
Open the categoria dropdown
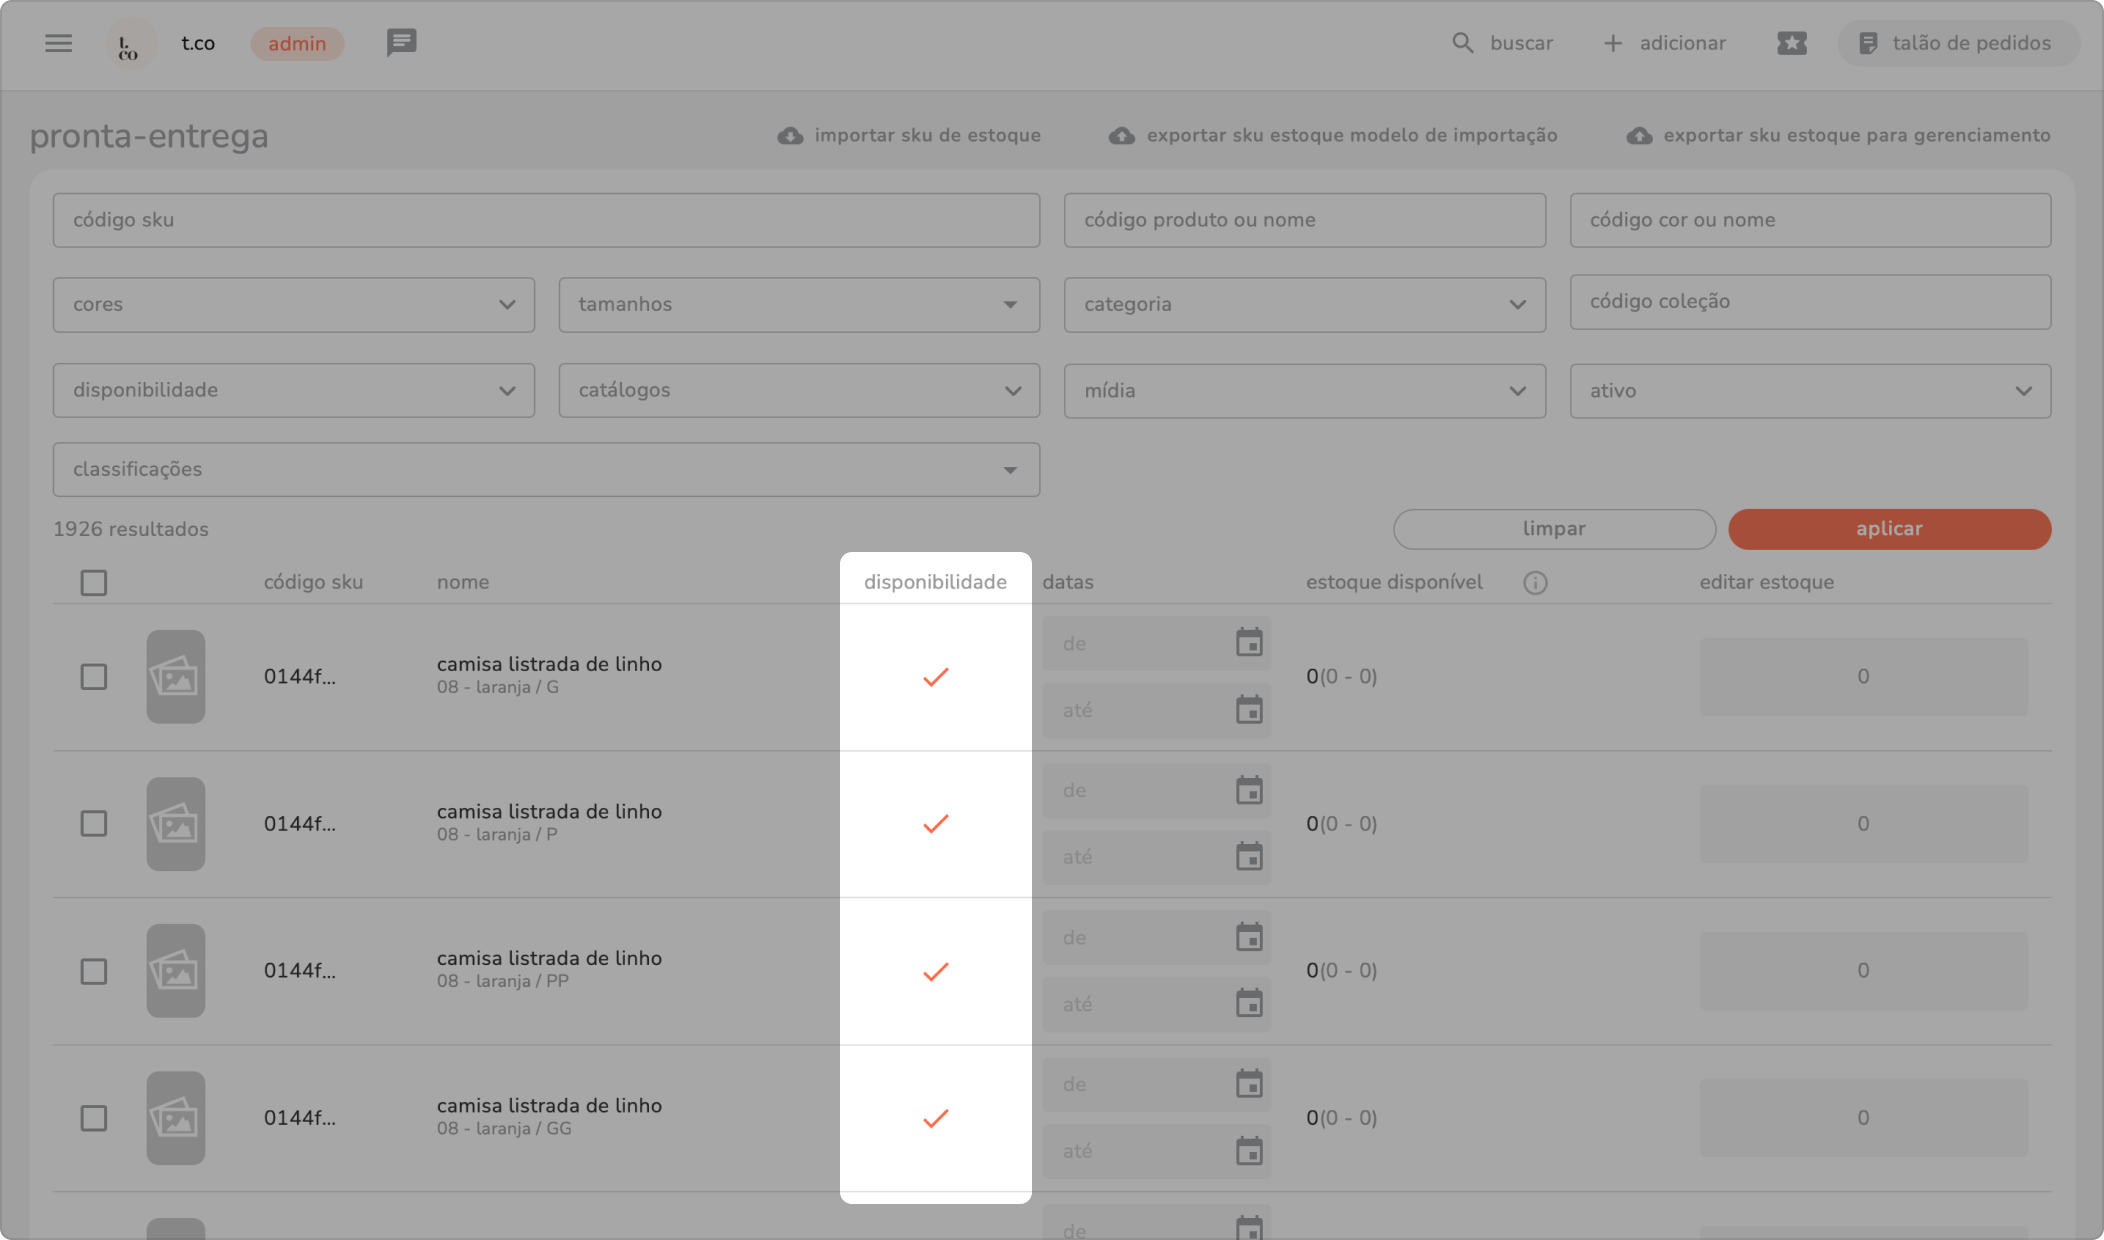1304,305
